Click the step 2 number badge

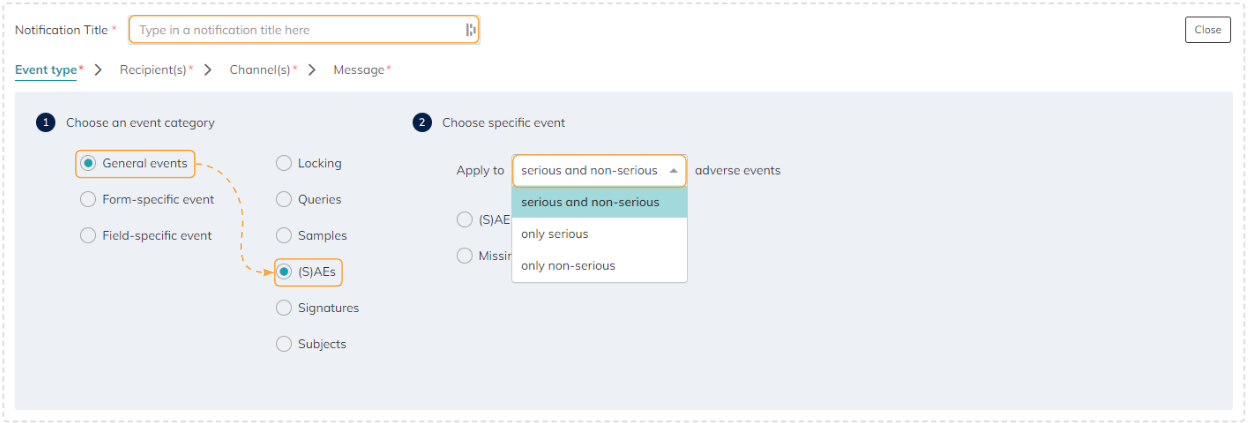pos(421,123)
